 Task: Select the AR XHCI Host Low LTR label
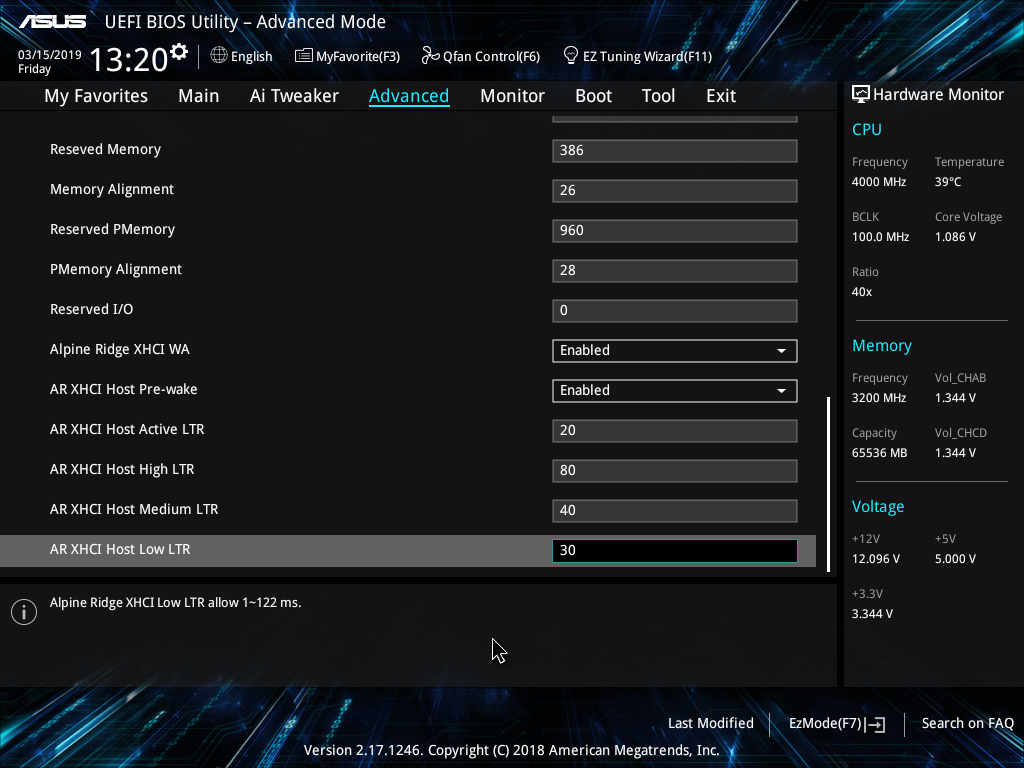120,549
